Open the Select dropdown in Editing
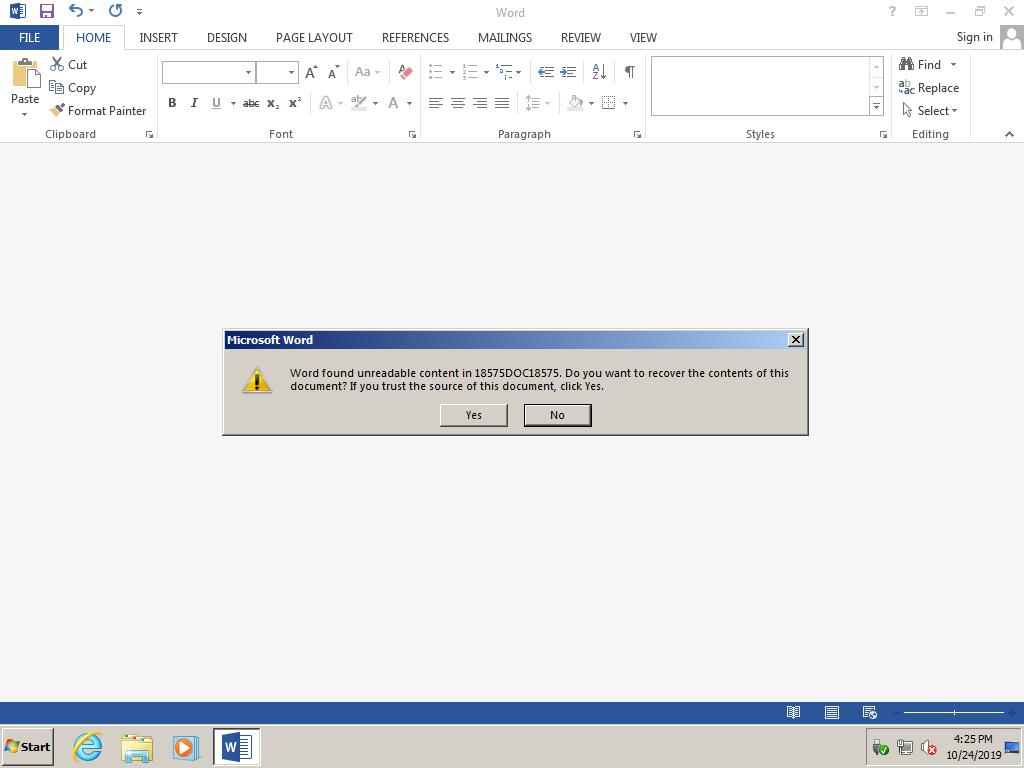The height and width of the screenshot is (768, 1024). (937, 110)
